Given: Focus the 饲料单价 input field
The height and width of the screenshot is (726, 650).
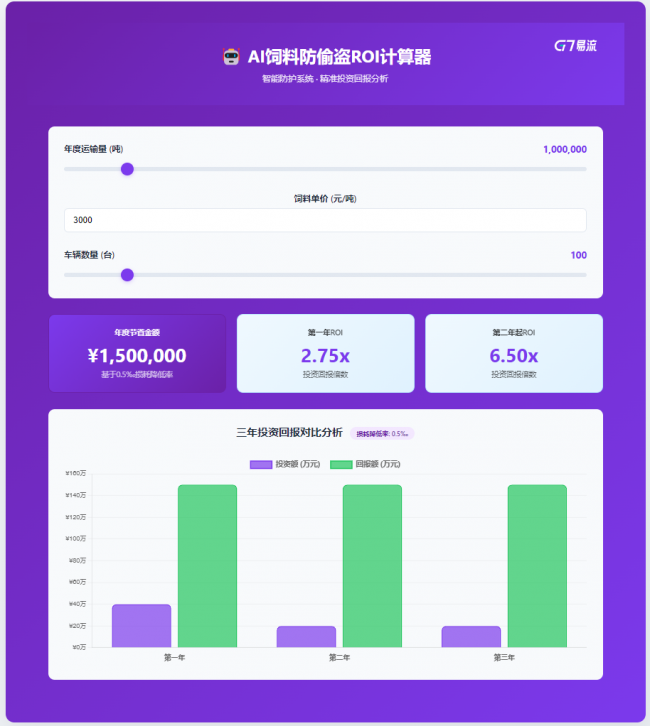Looking at the screenshot, I should (x=325, y=220).
